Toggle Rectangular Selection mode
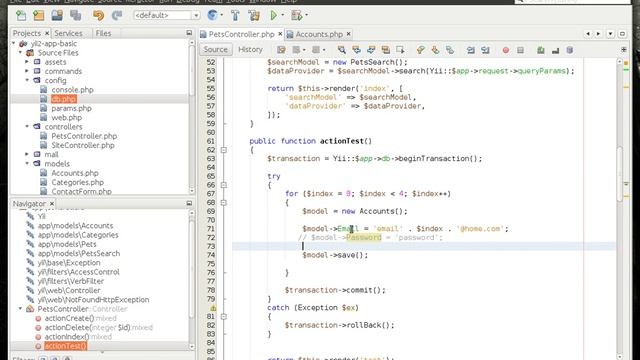640x360 pixels. pos(400,50)
